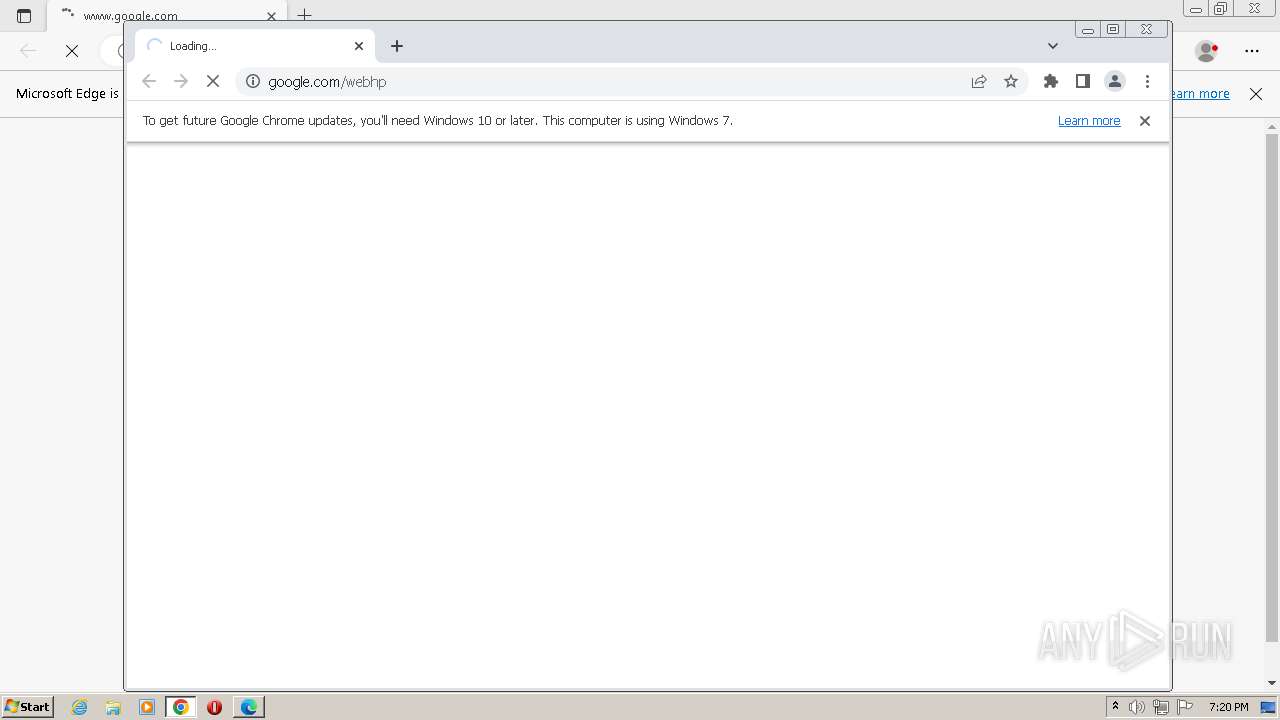Click Edge vertical scrollbar

click(x=1272, y=386)
